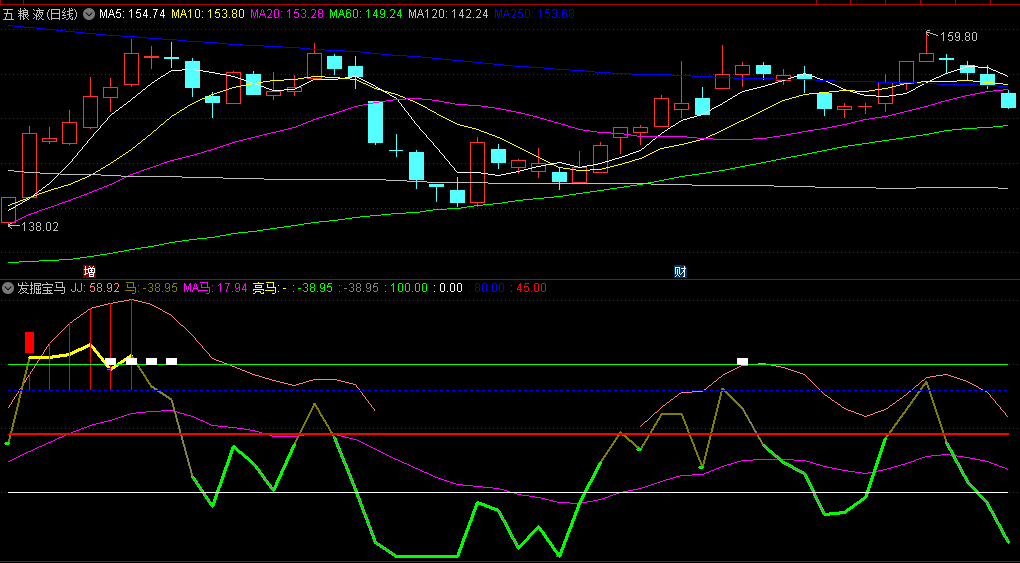Click the white 0.00 indicator value
The width and height of the screenshot is (1020, 563).
448,288
